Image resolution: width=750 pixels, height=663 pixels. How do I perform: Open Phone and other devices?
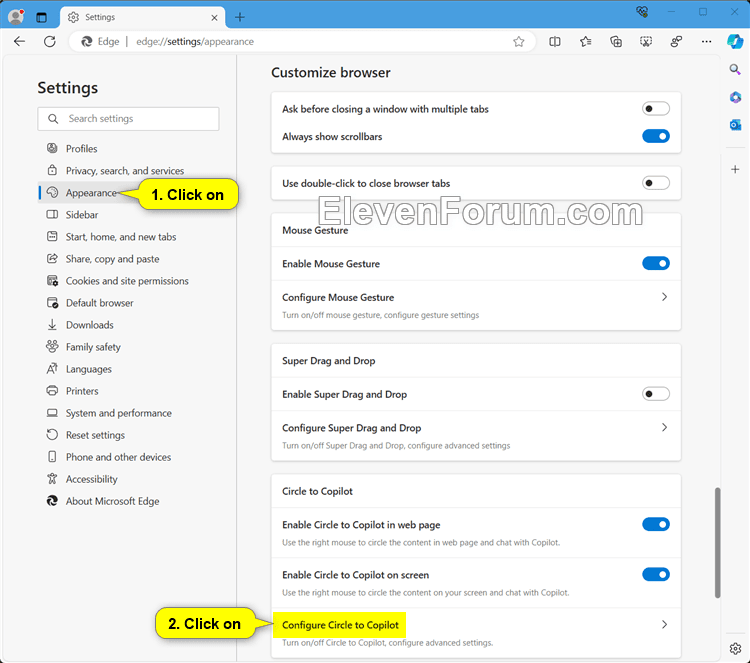tap(118, 457)
